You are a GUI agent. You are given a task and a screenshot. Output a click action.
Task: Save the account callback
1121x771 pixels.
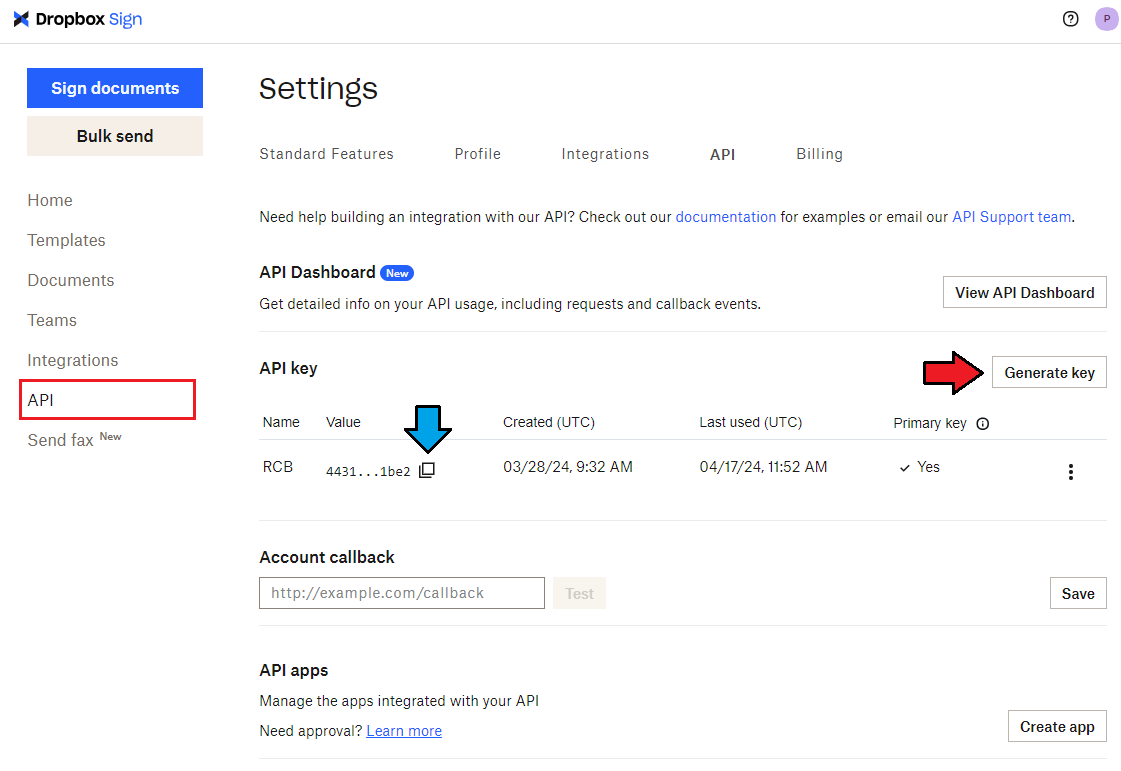(x=1078, y=594)
